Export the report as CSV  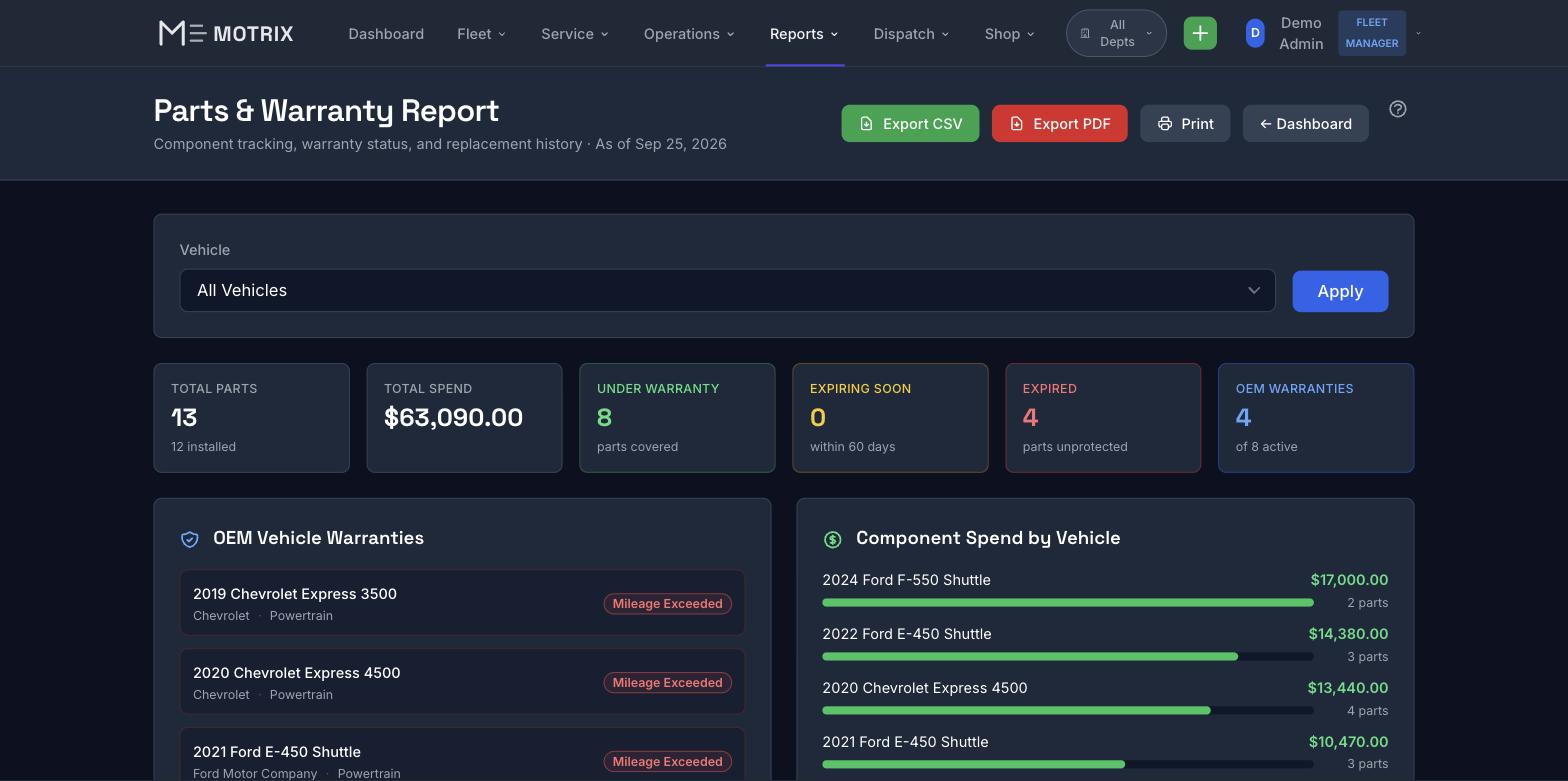click(x=910, y=123)
